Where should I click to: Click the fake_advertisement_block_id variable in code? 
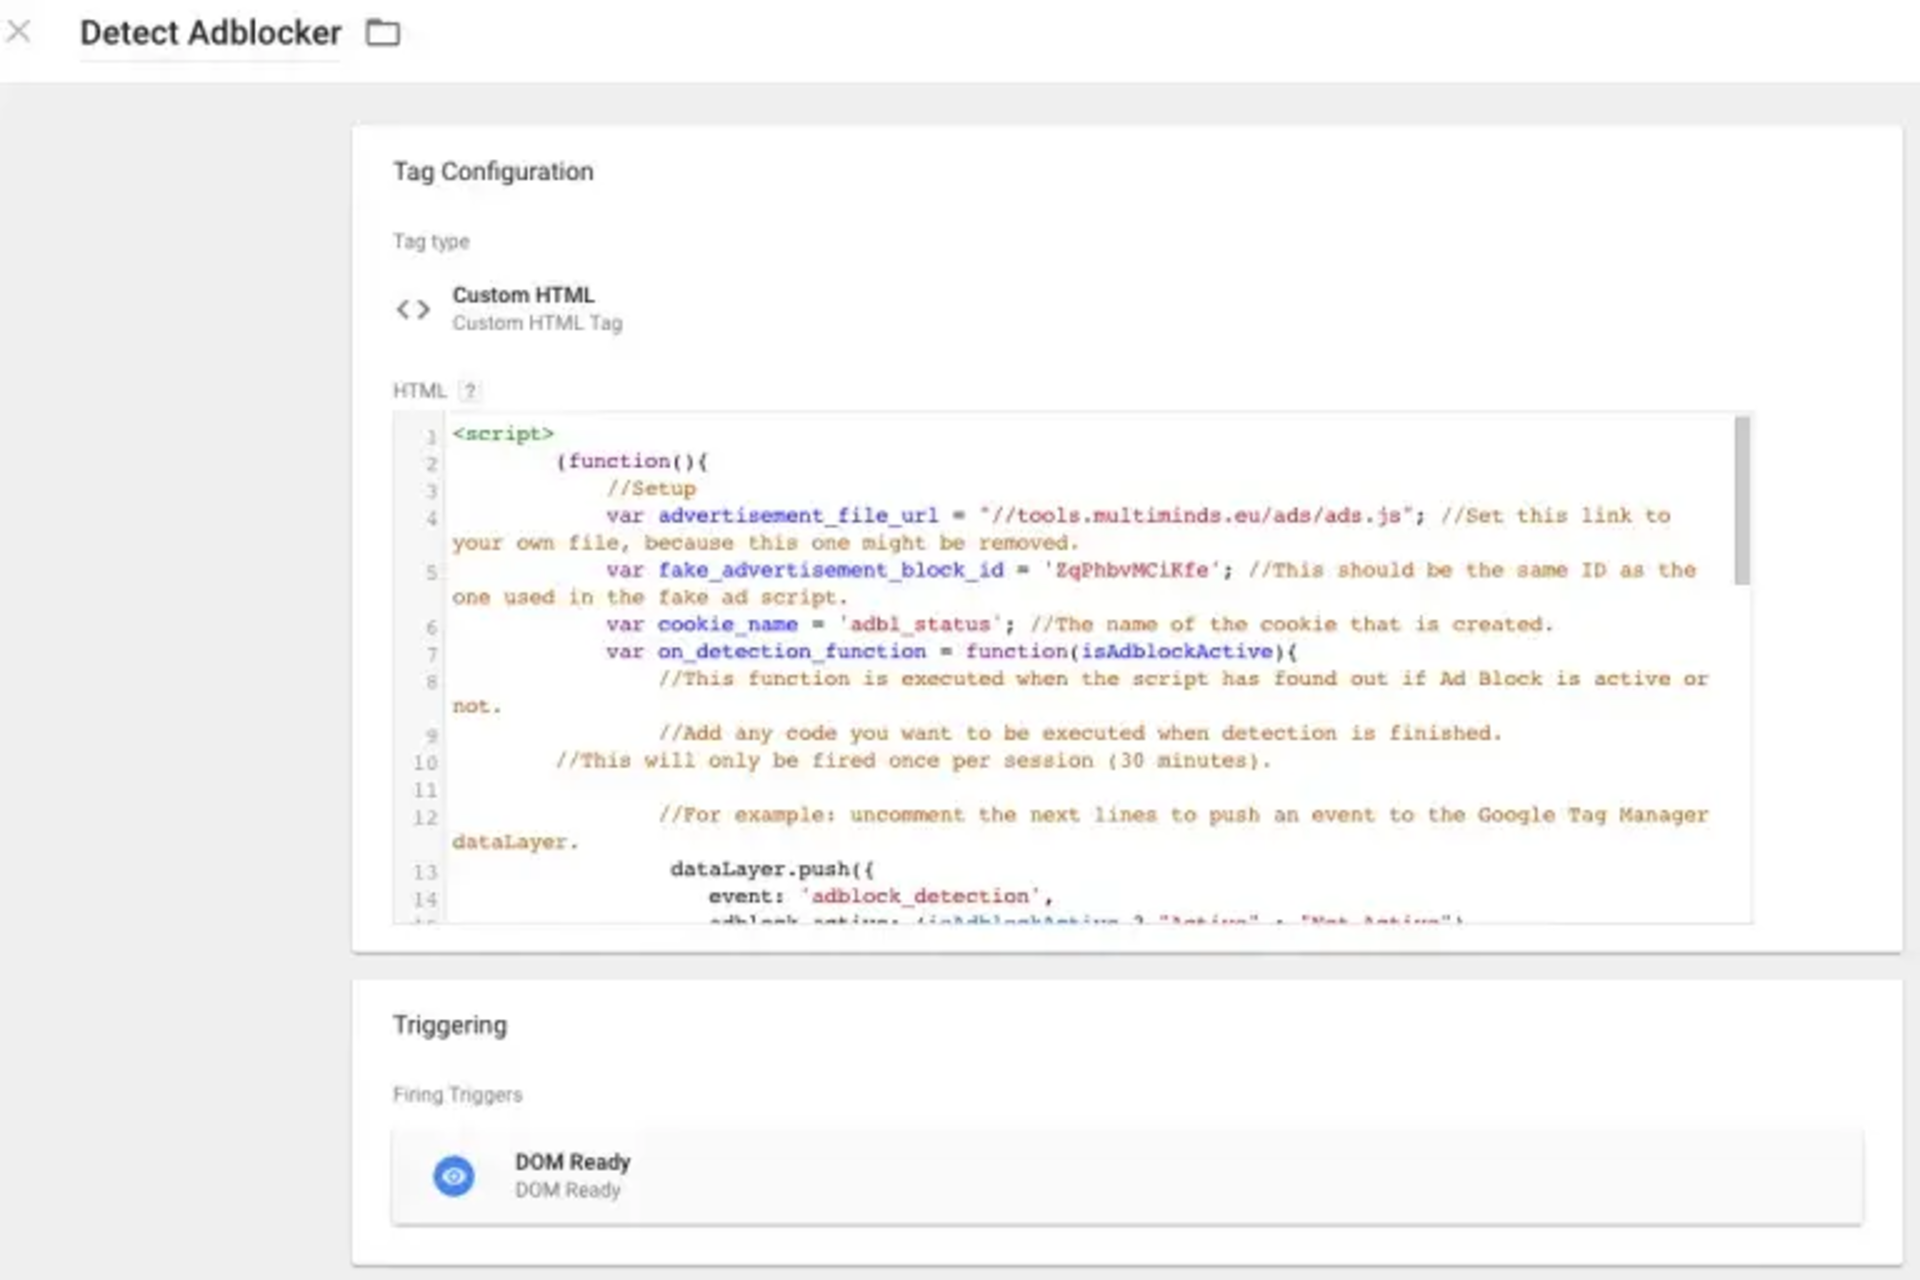(x=830, y=570)
